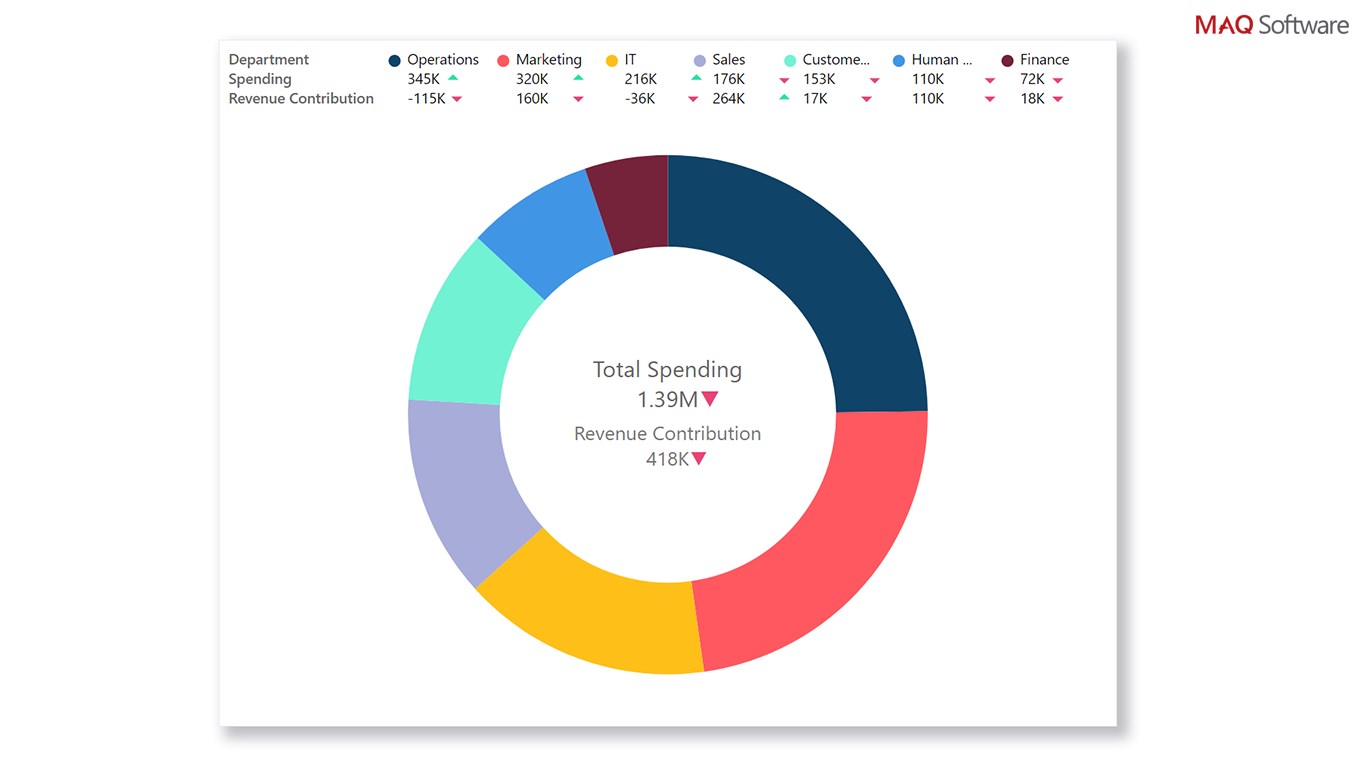Click the Marketing revenue value 160K

pos(532,99)
